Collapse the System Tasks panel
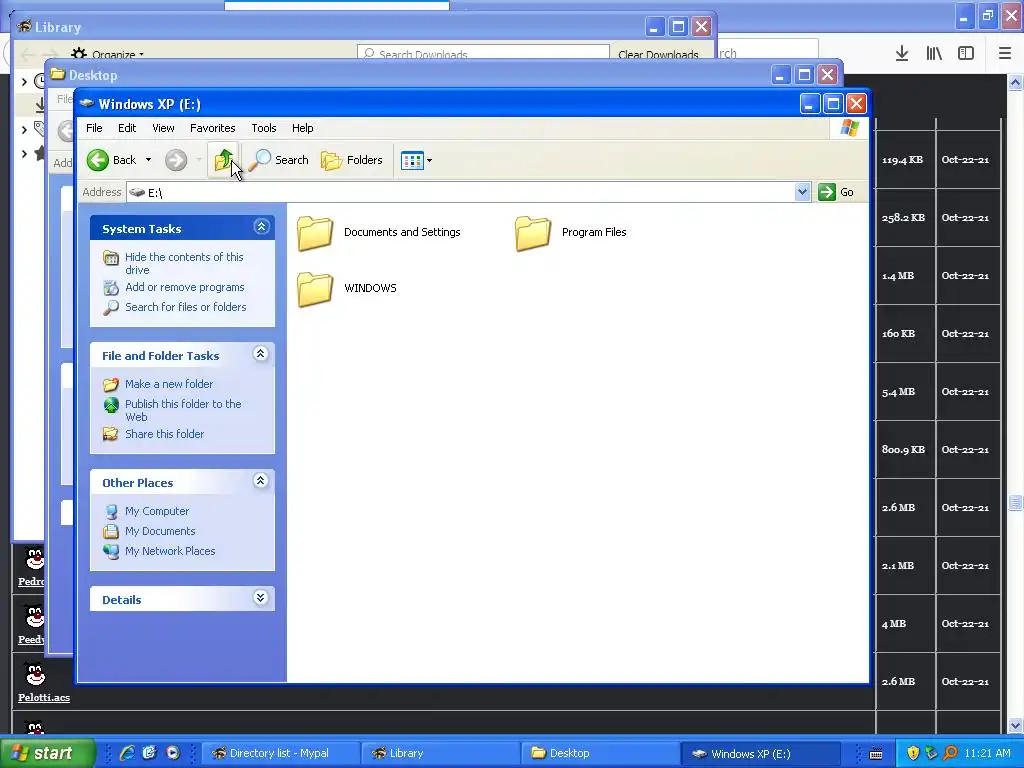 coord(261,227)
